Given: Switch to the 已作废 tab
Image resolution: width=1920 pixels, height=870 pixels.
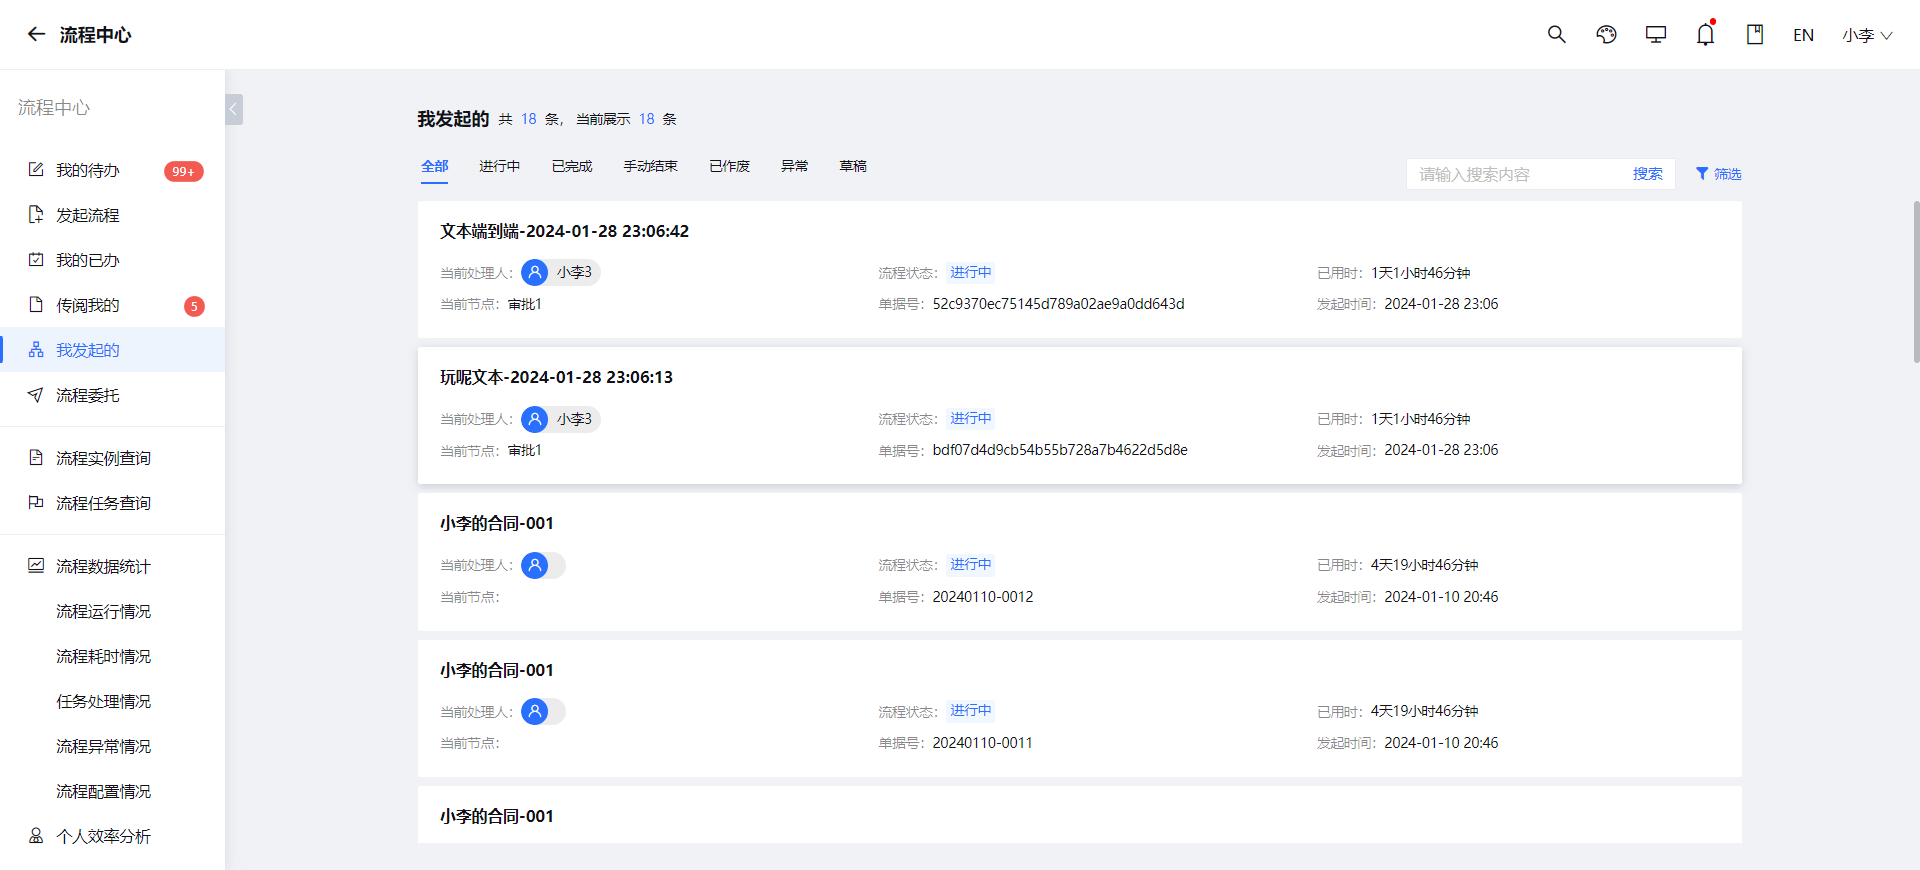Looking at the screenshot, I should point(729,166).
